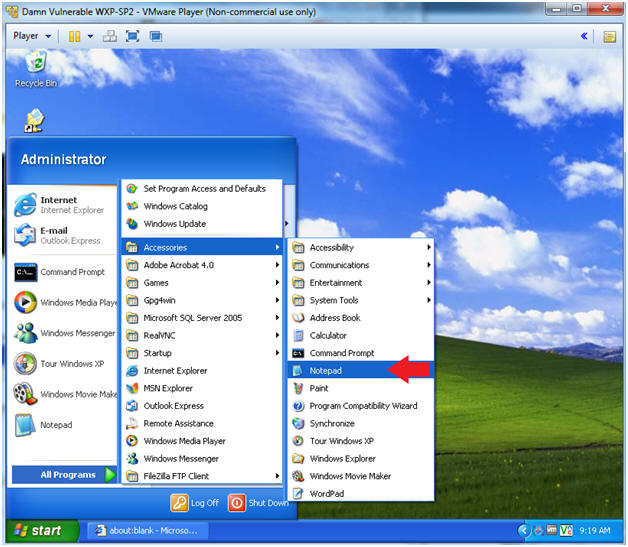Open Windows Catalog menu entry
628x547 pixels.
202,206
